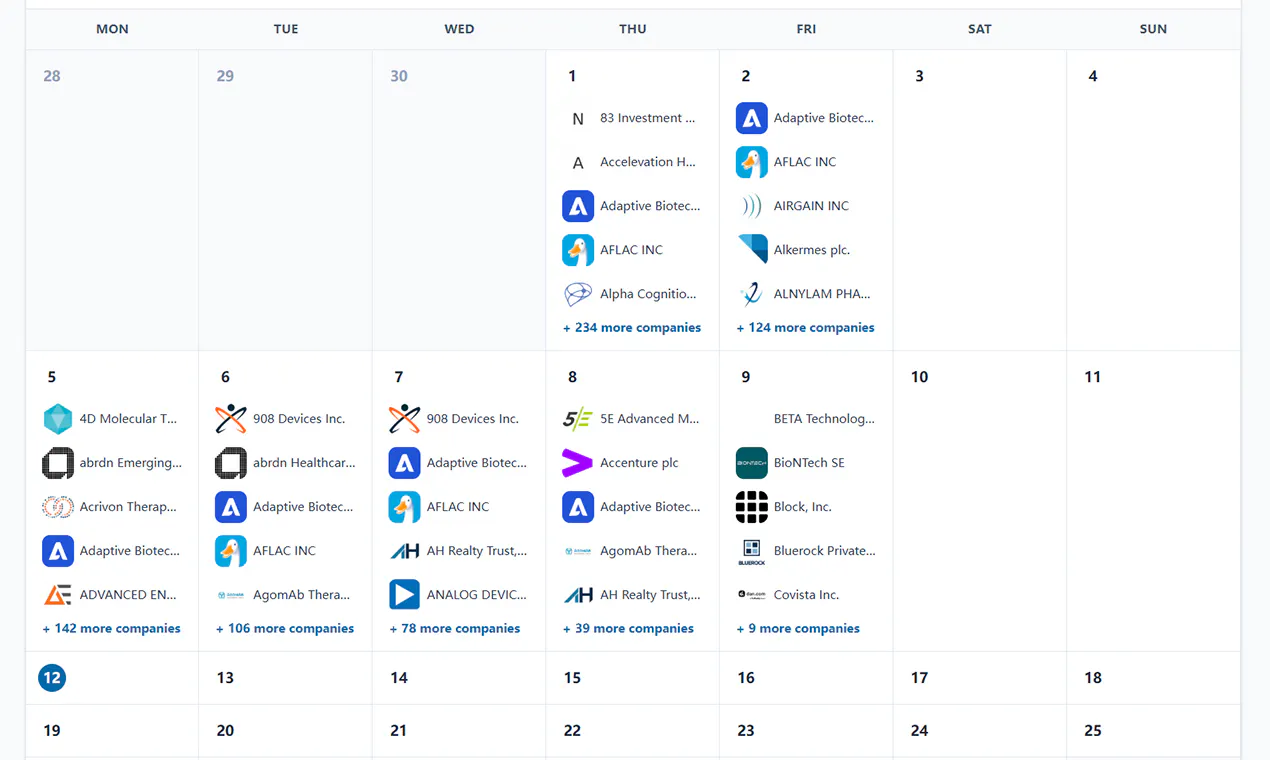
Task: Click "+ 106 more companies" link
Action: pos(285,629)
